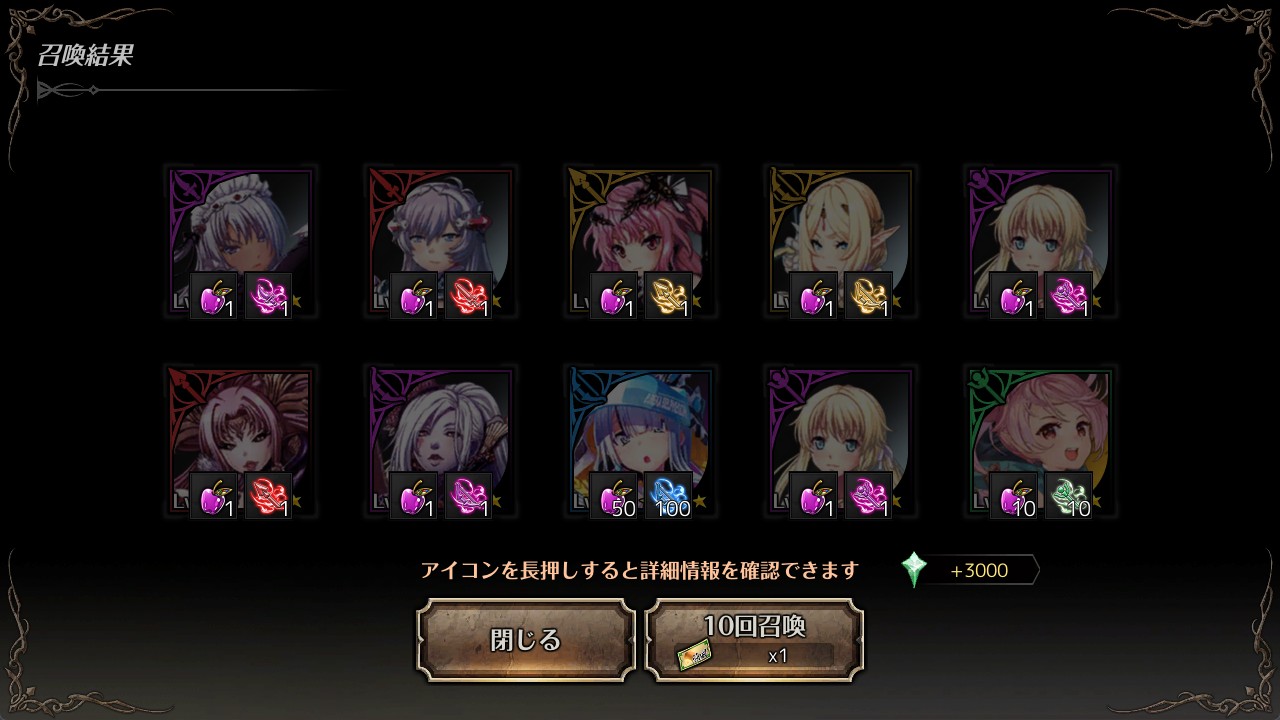This screenshot has height=720, width=1280.
Task: Choose the blonde elf character portrait
Action: point(840,242)
